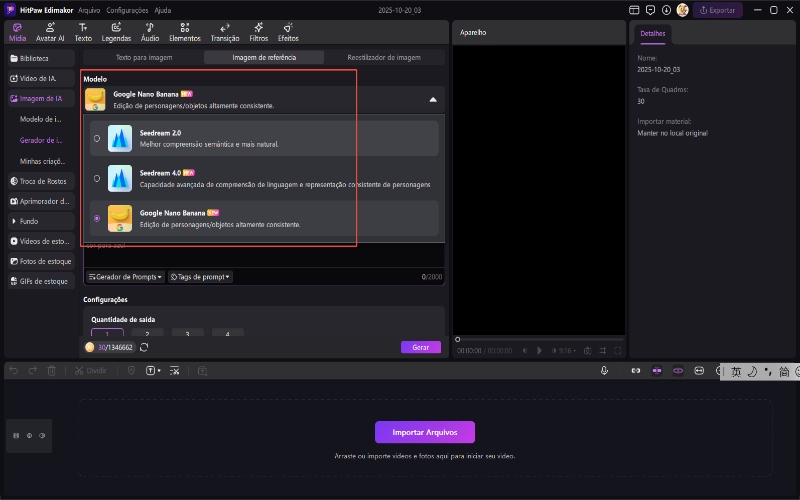
Task: Click the Gerar button
Action: click(x=420, y=347)
